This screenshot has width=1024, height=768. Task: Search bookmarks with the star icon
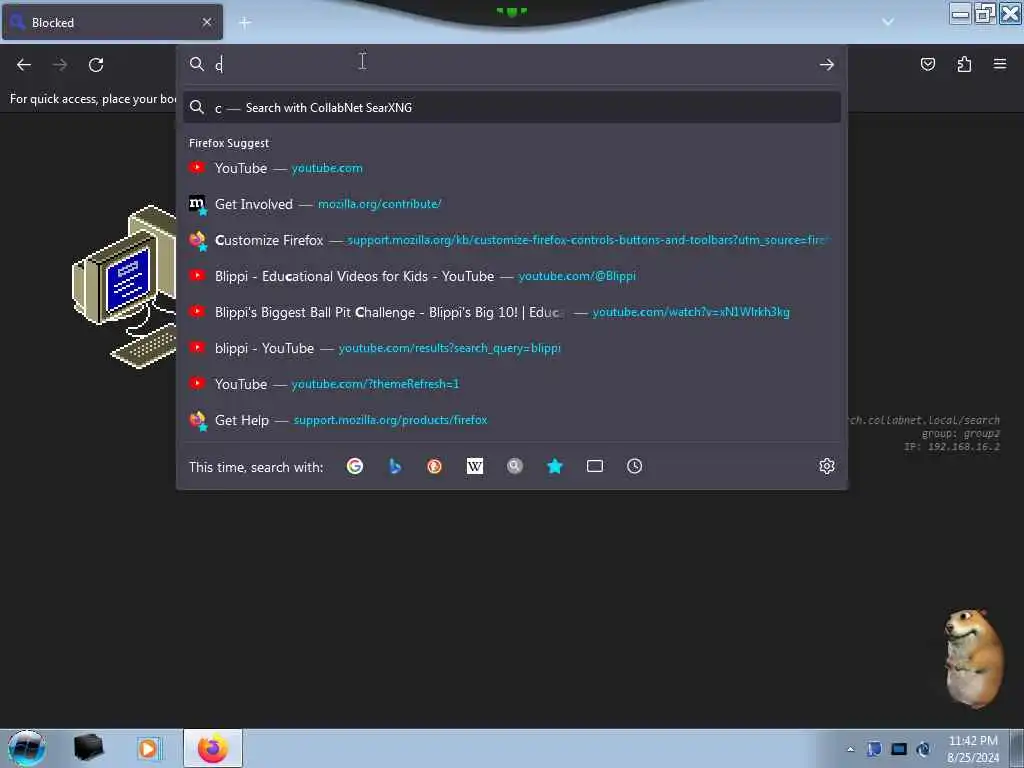(x=554, y=466)
